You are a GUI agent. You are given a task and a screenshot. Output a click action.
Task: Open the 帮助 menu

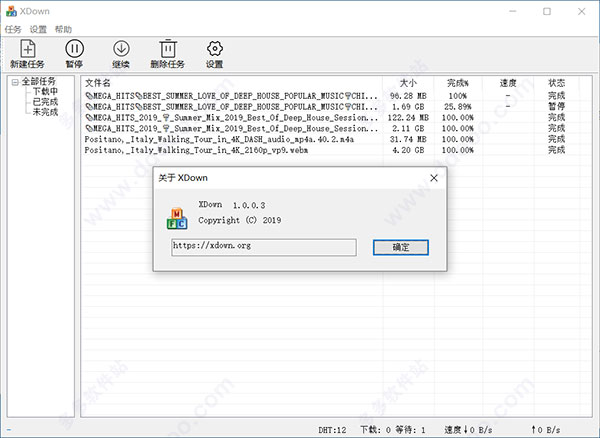(63, 29)
